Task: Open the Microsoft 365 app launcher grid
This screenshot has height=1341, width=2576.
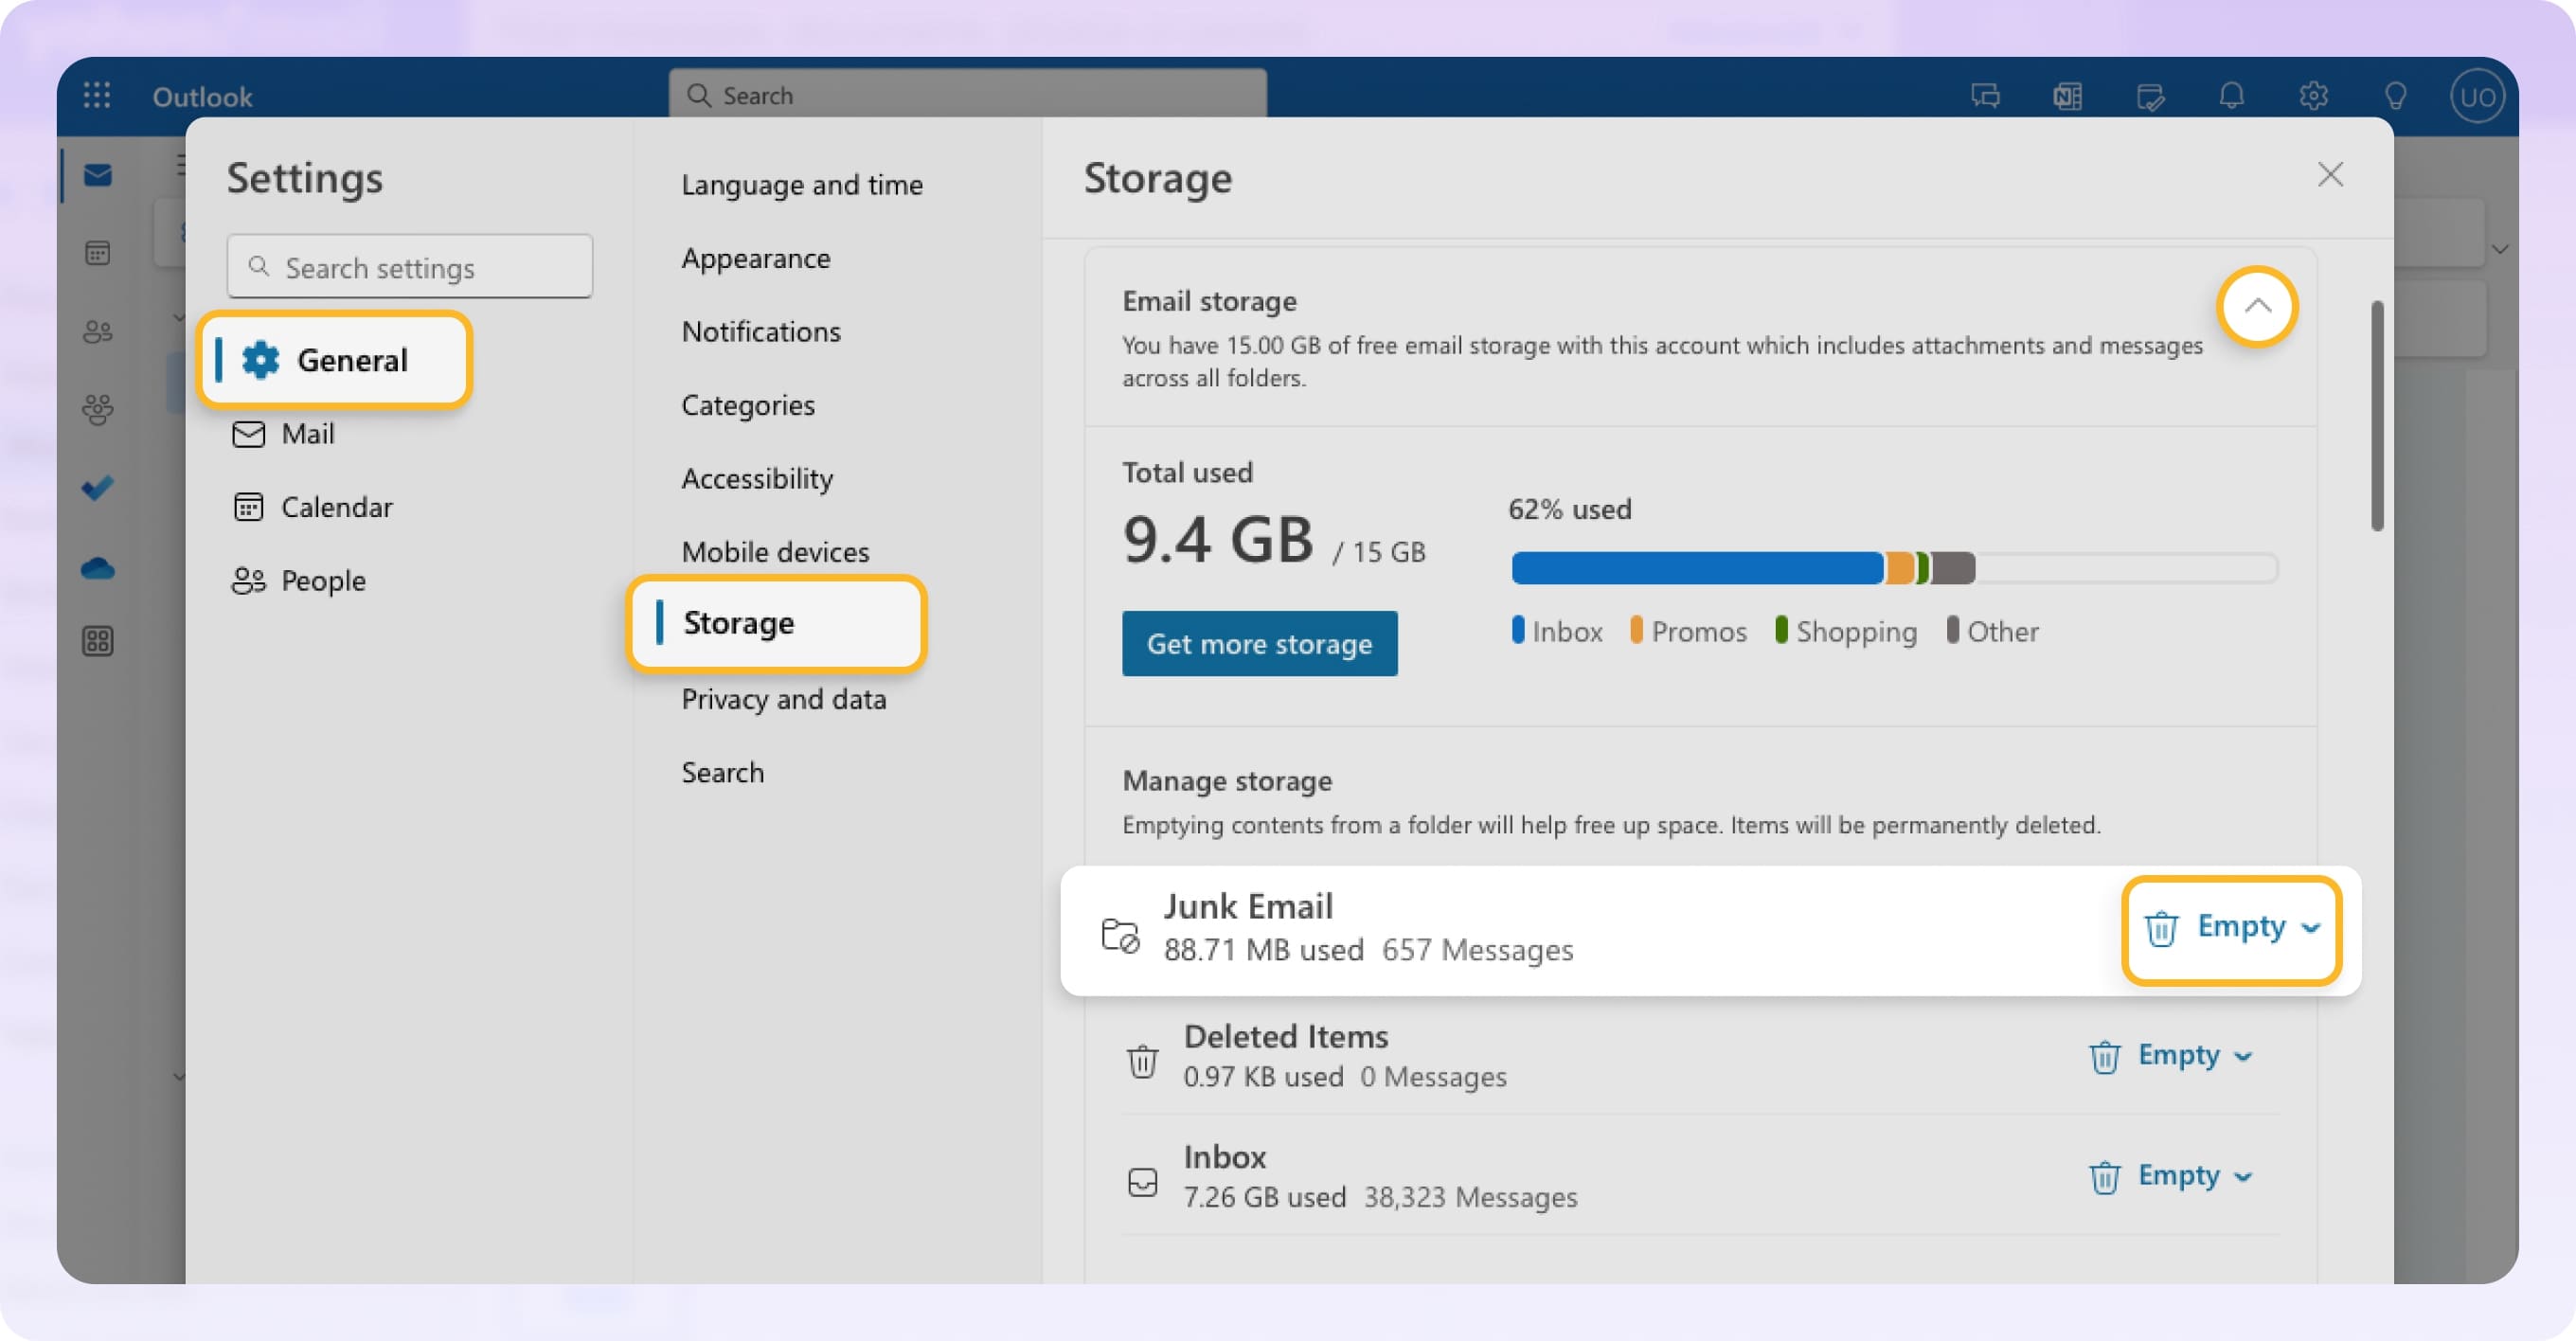Action: 97,95
